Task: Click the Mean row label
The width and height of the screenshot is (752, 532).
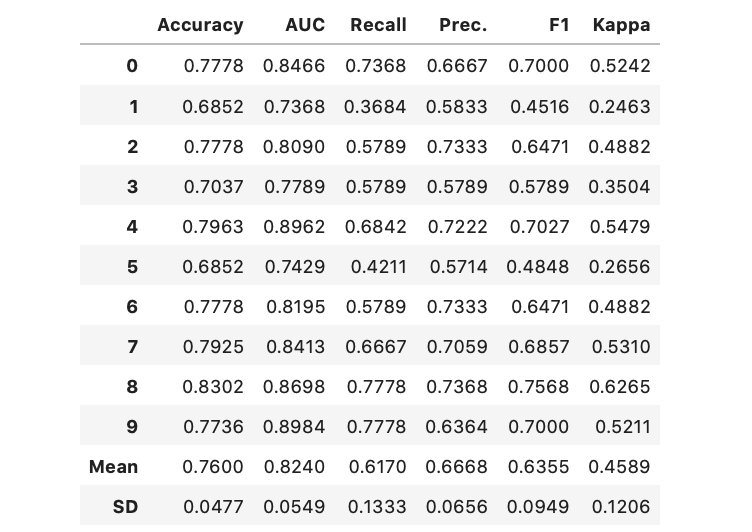Action: 113,467
